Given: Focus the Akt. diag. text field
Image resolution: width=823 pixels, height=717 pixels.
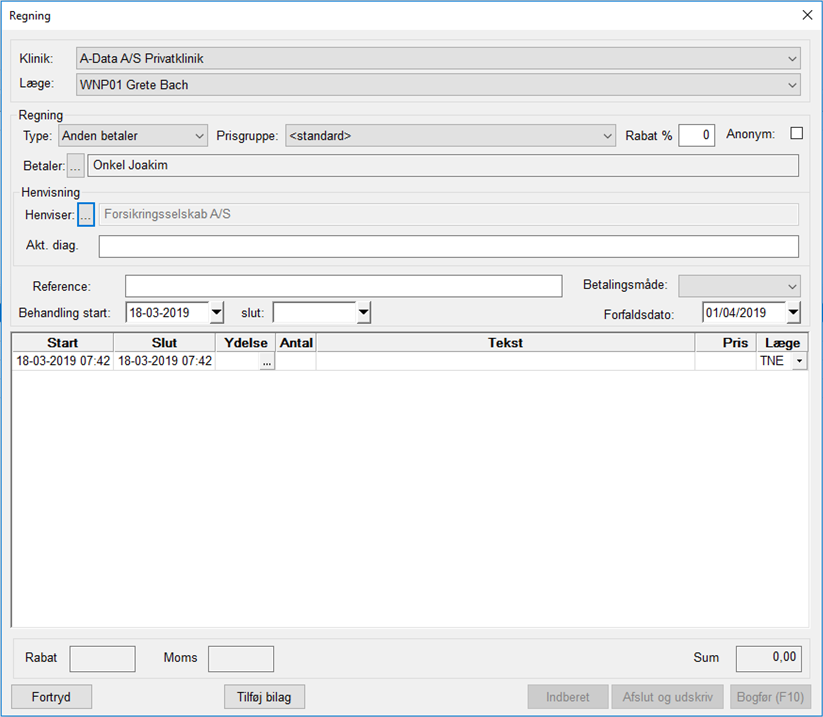Looking at the screenshot, I should click(449, 246).
